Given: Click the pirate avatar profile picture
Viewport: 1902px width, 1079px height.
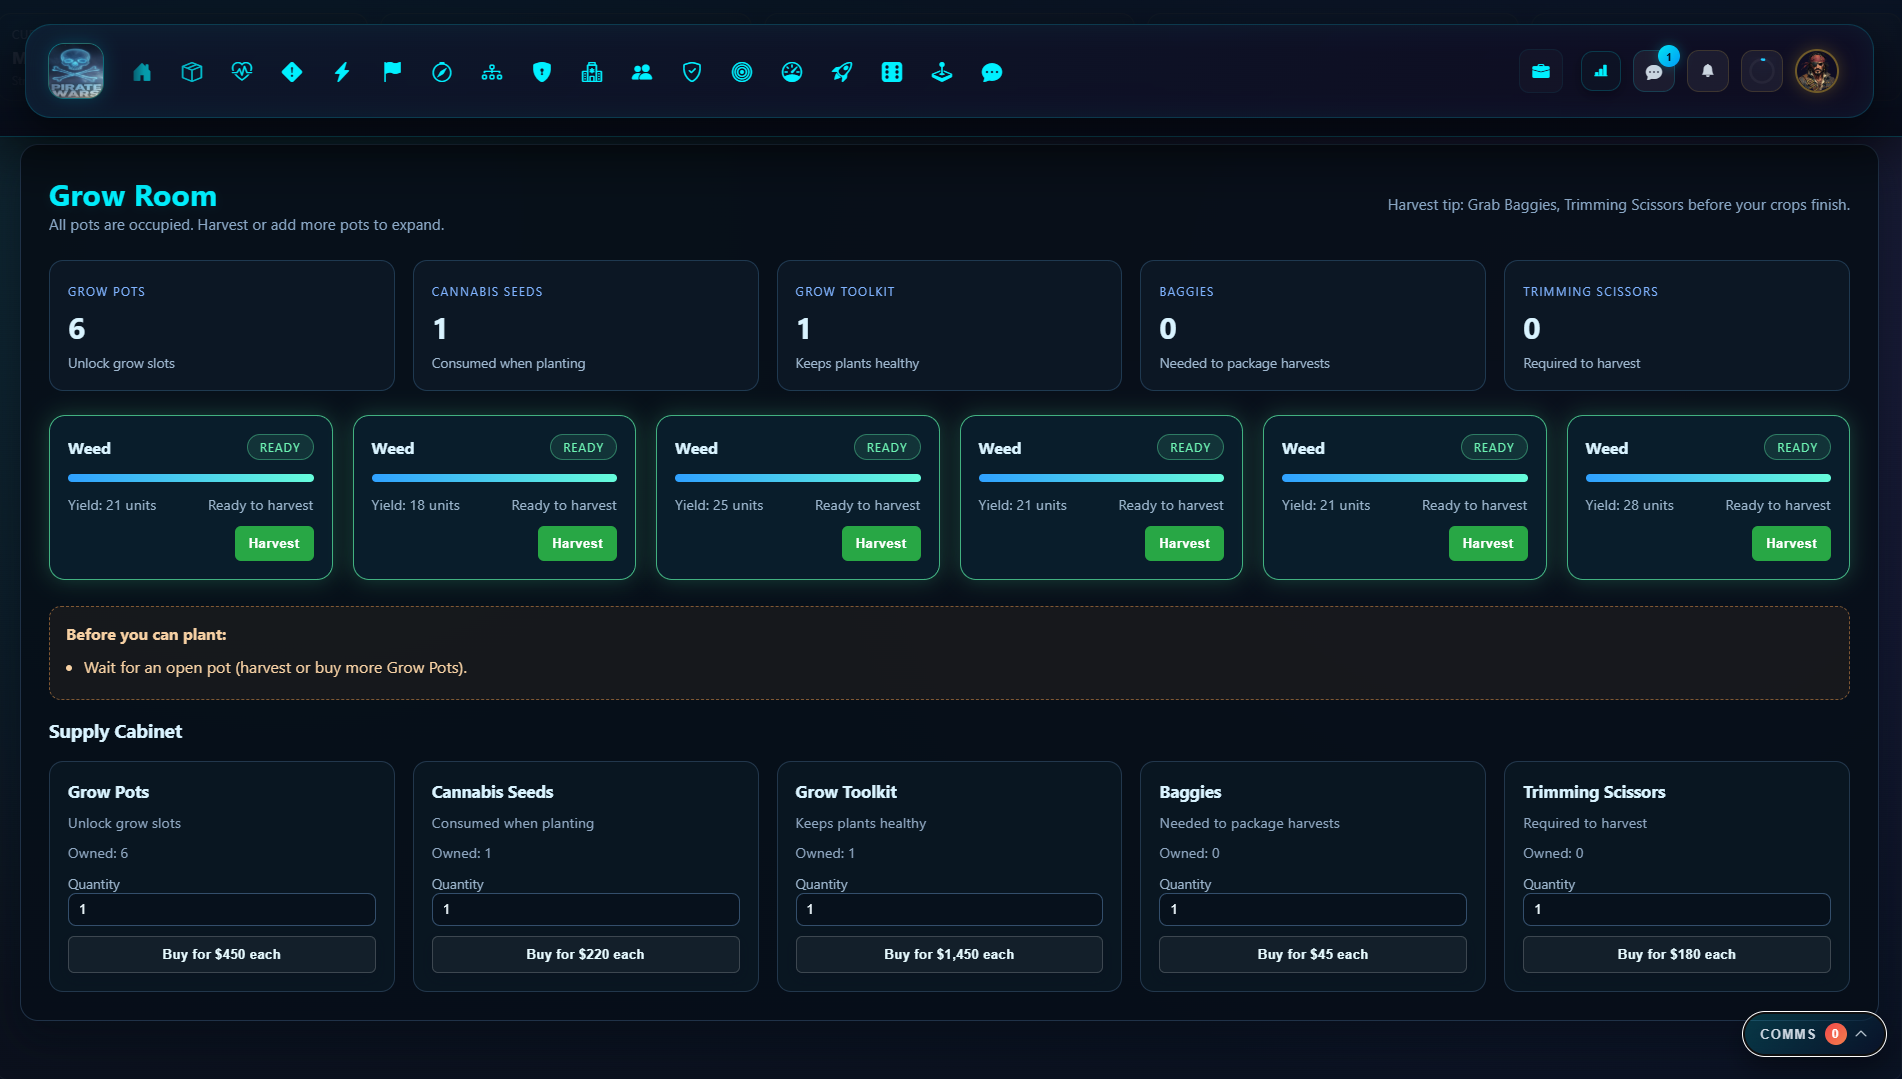Looking at the screenshot, I should pos(1817,72).
